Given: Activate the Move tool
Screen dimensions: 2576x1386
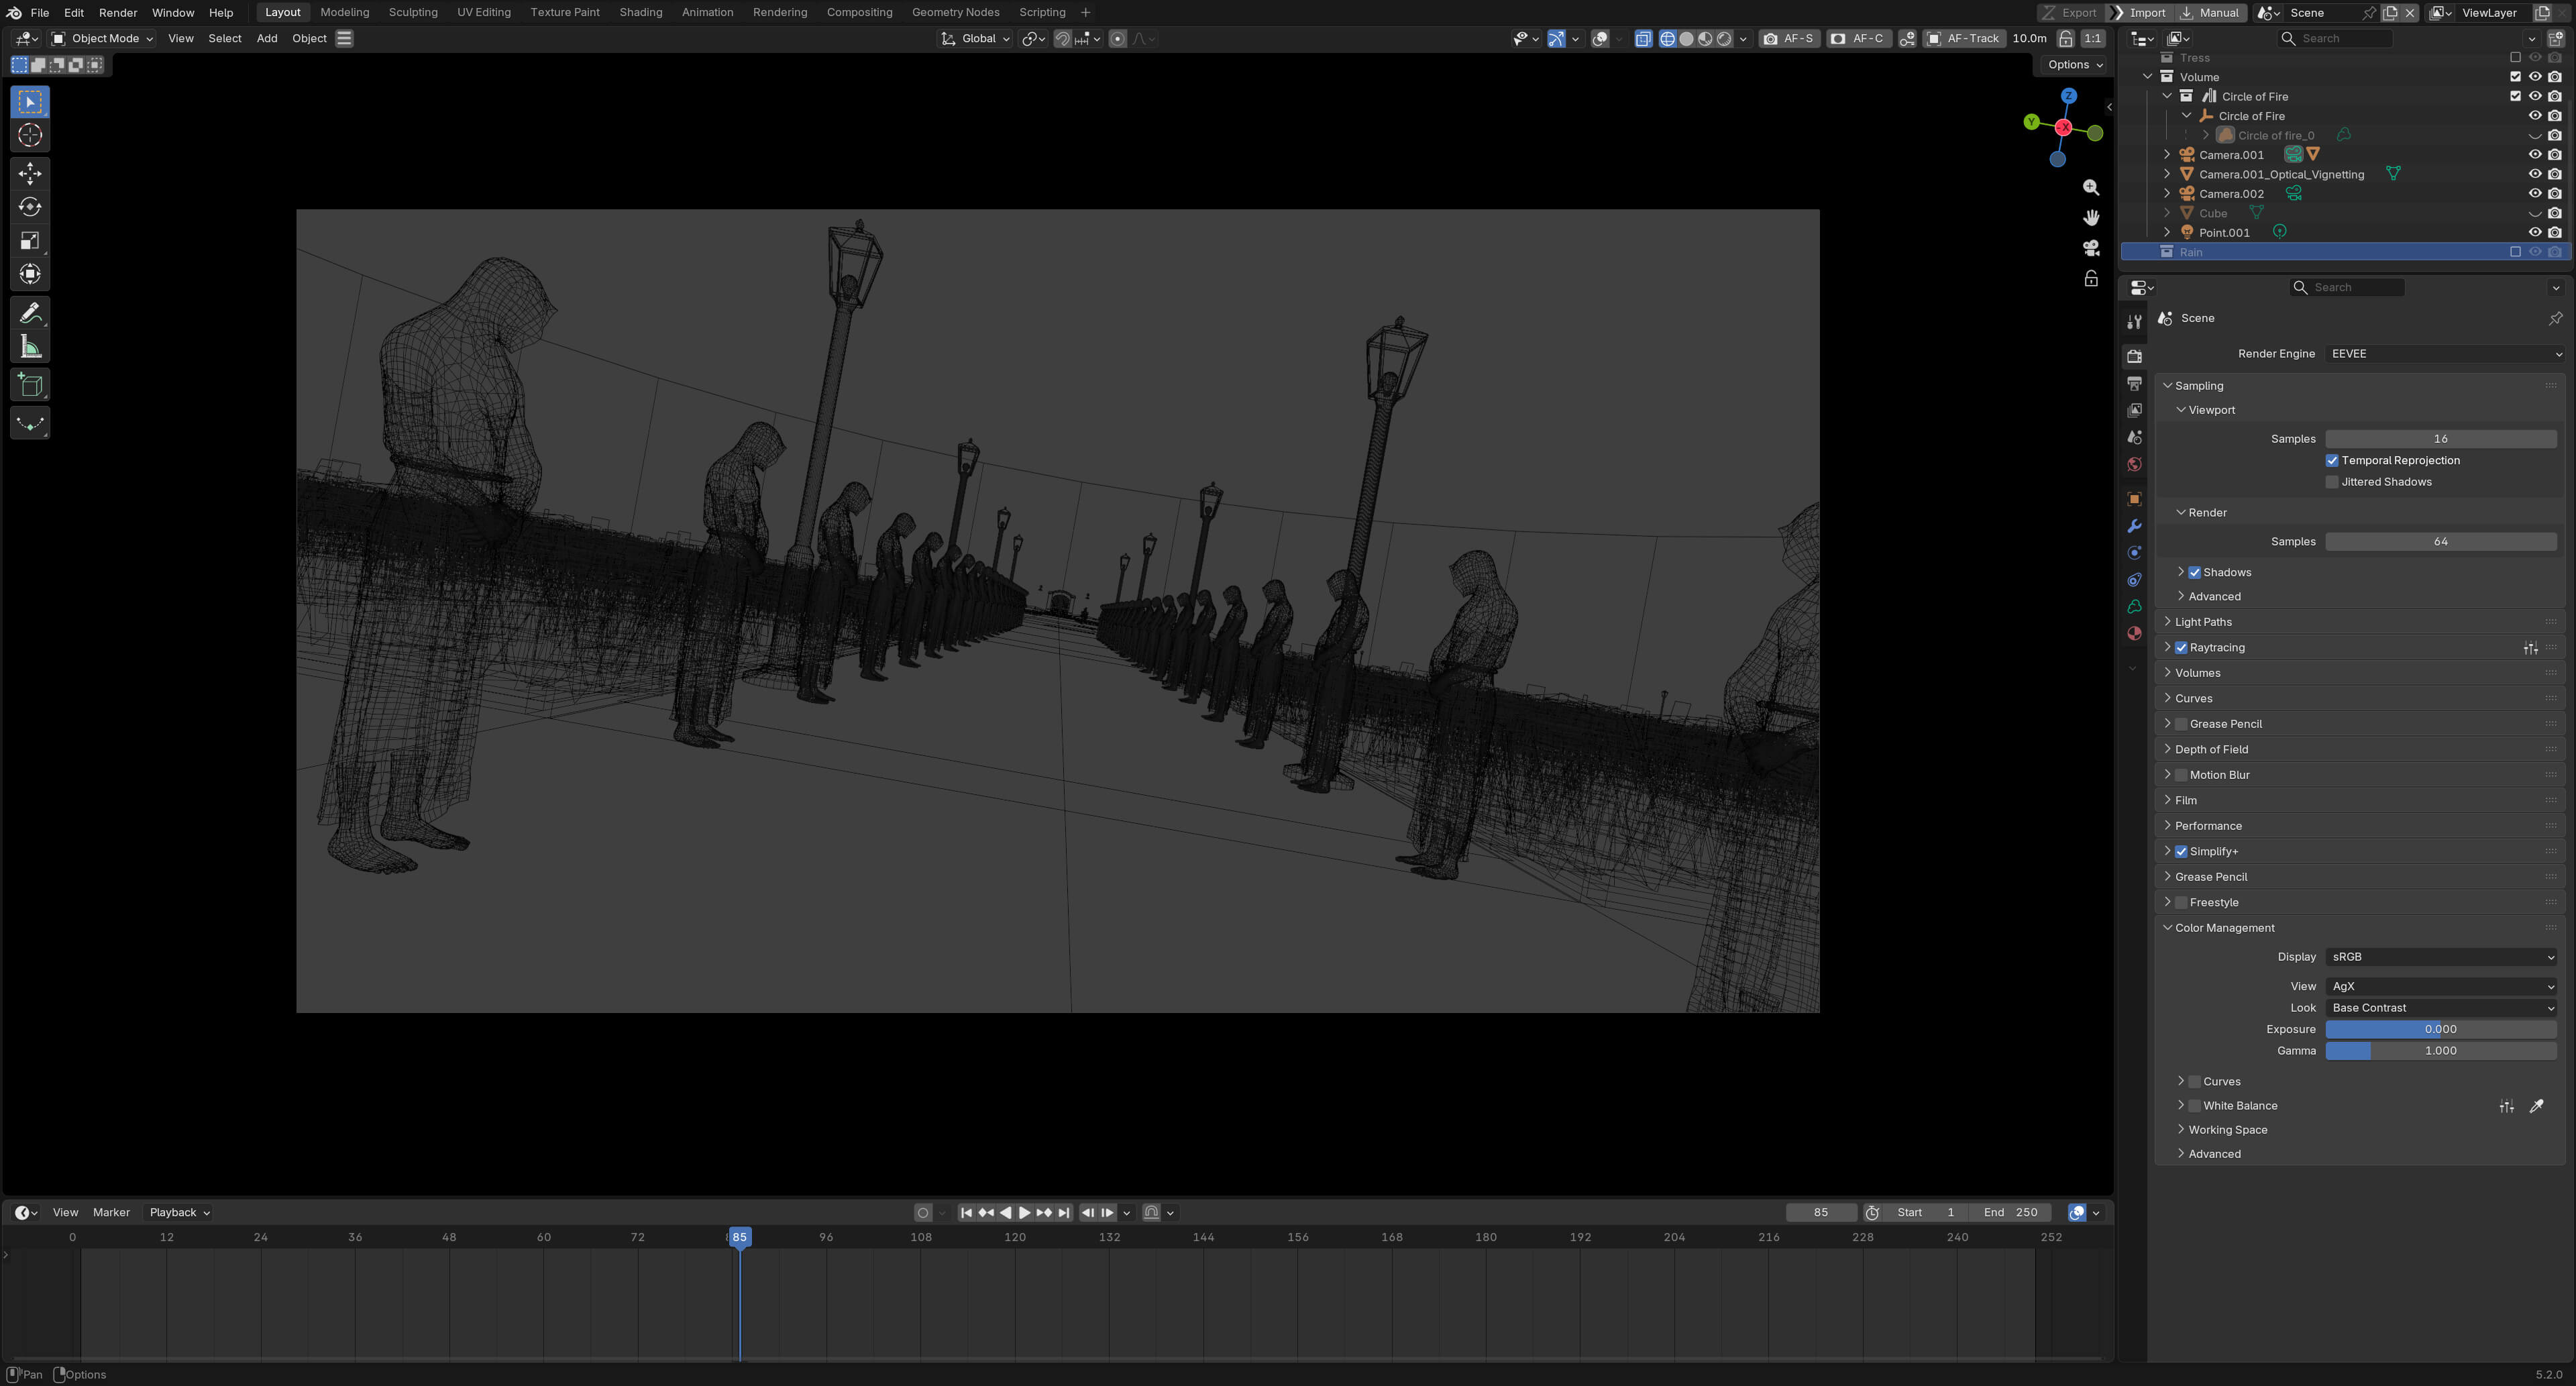Looking at the screenshot, I should pyautogui.click(x=30, y=174).
